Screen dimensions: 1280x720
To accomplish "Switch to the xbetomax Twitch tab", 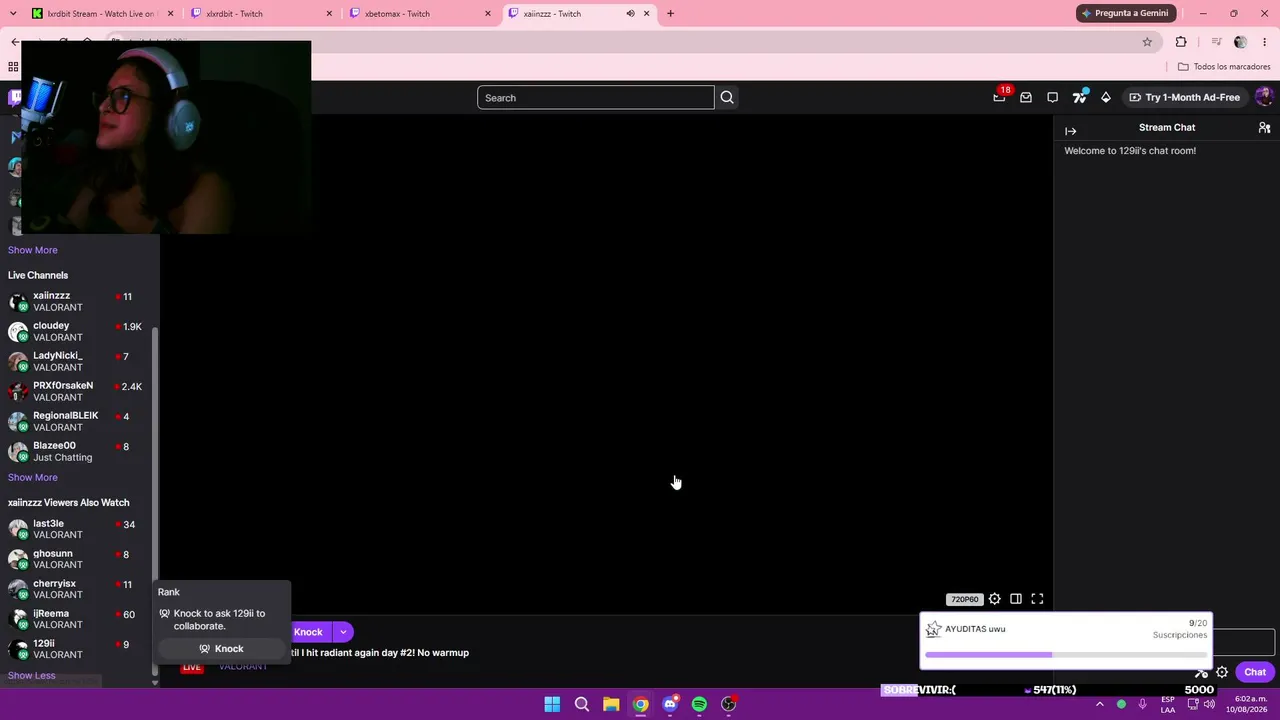I will coord(420,14).
